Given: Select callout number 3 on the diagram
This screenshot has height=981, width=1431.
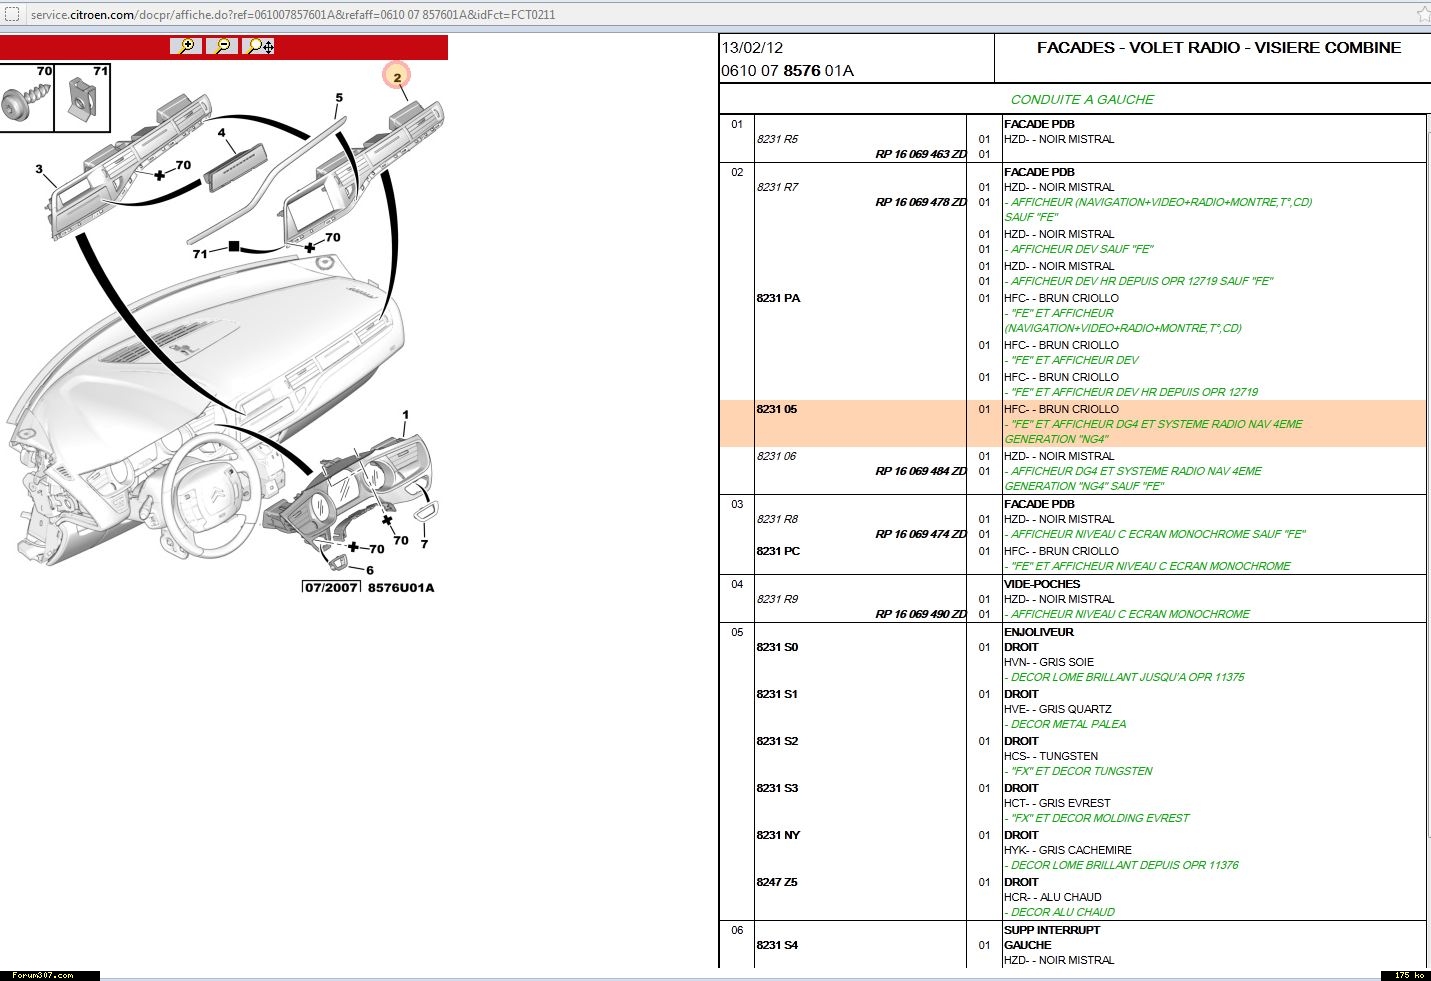Looking at the screenshot, I should (39, 169).
